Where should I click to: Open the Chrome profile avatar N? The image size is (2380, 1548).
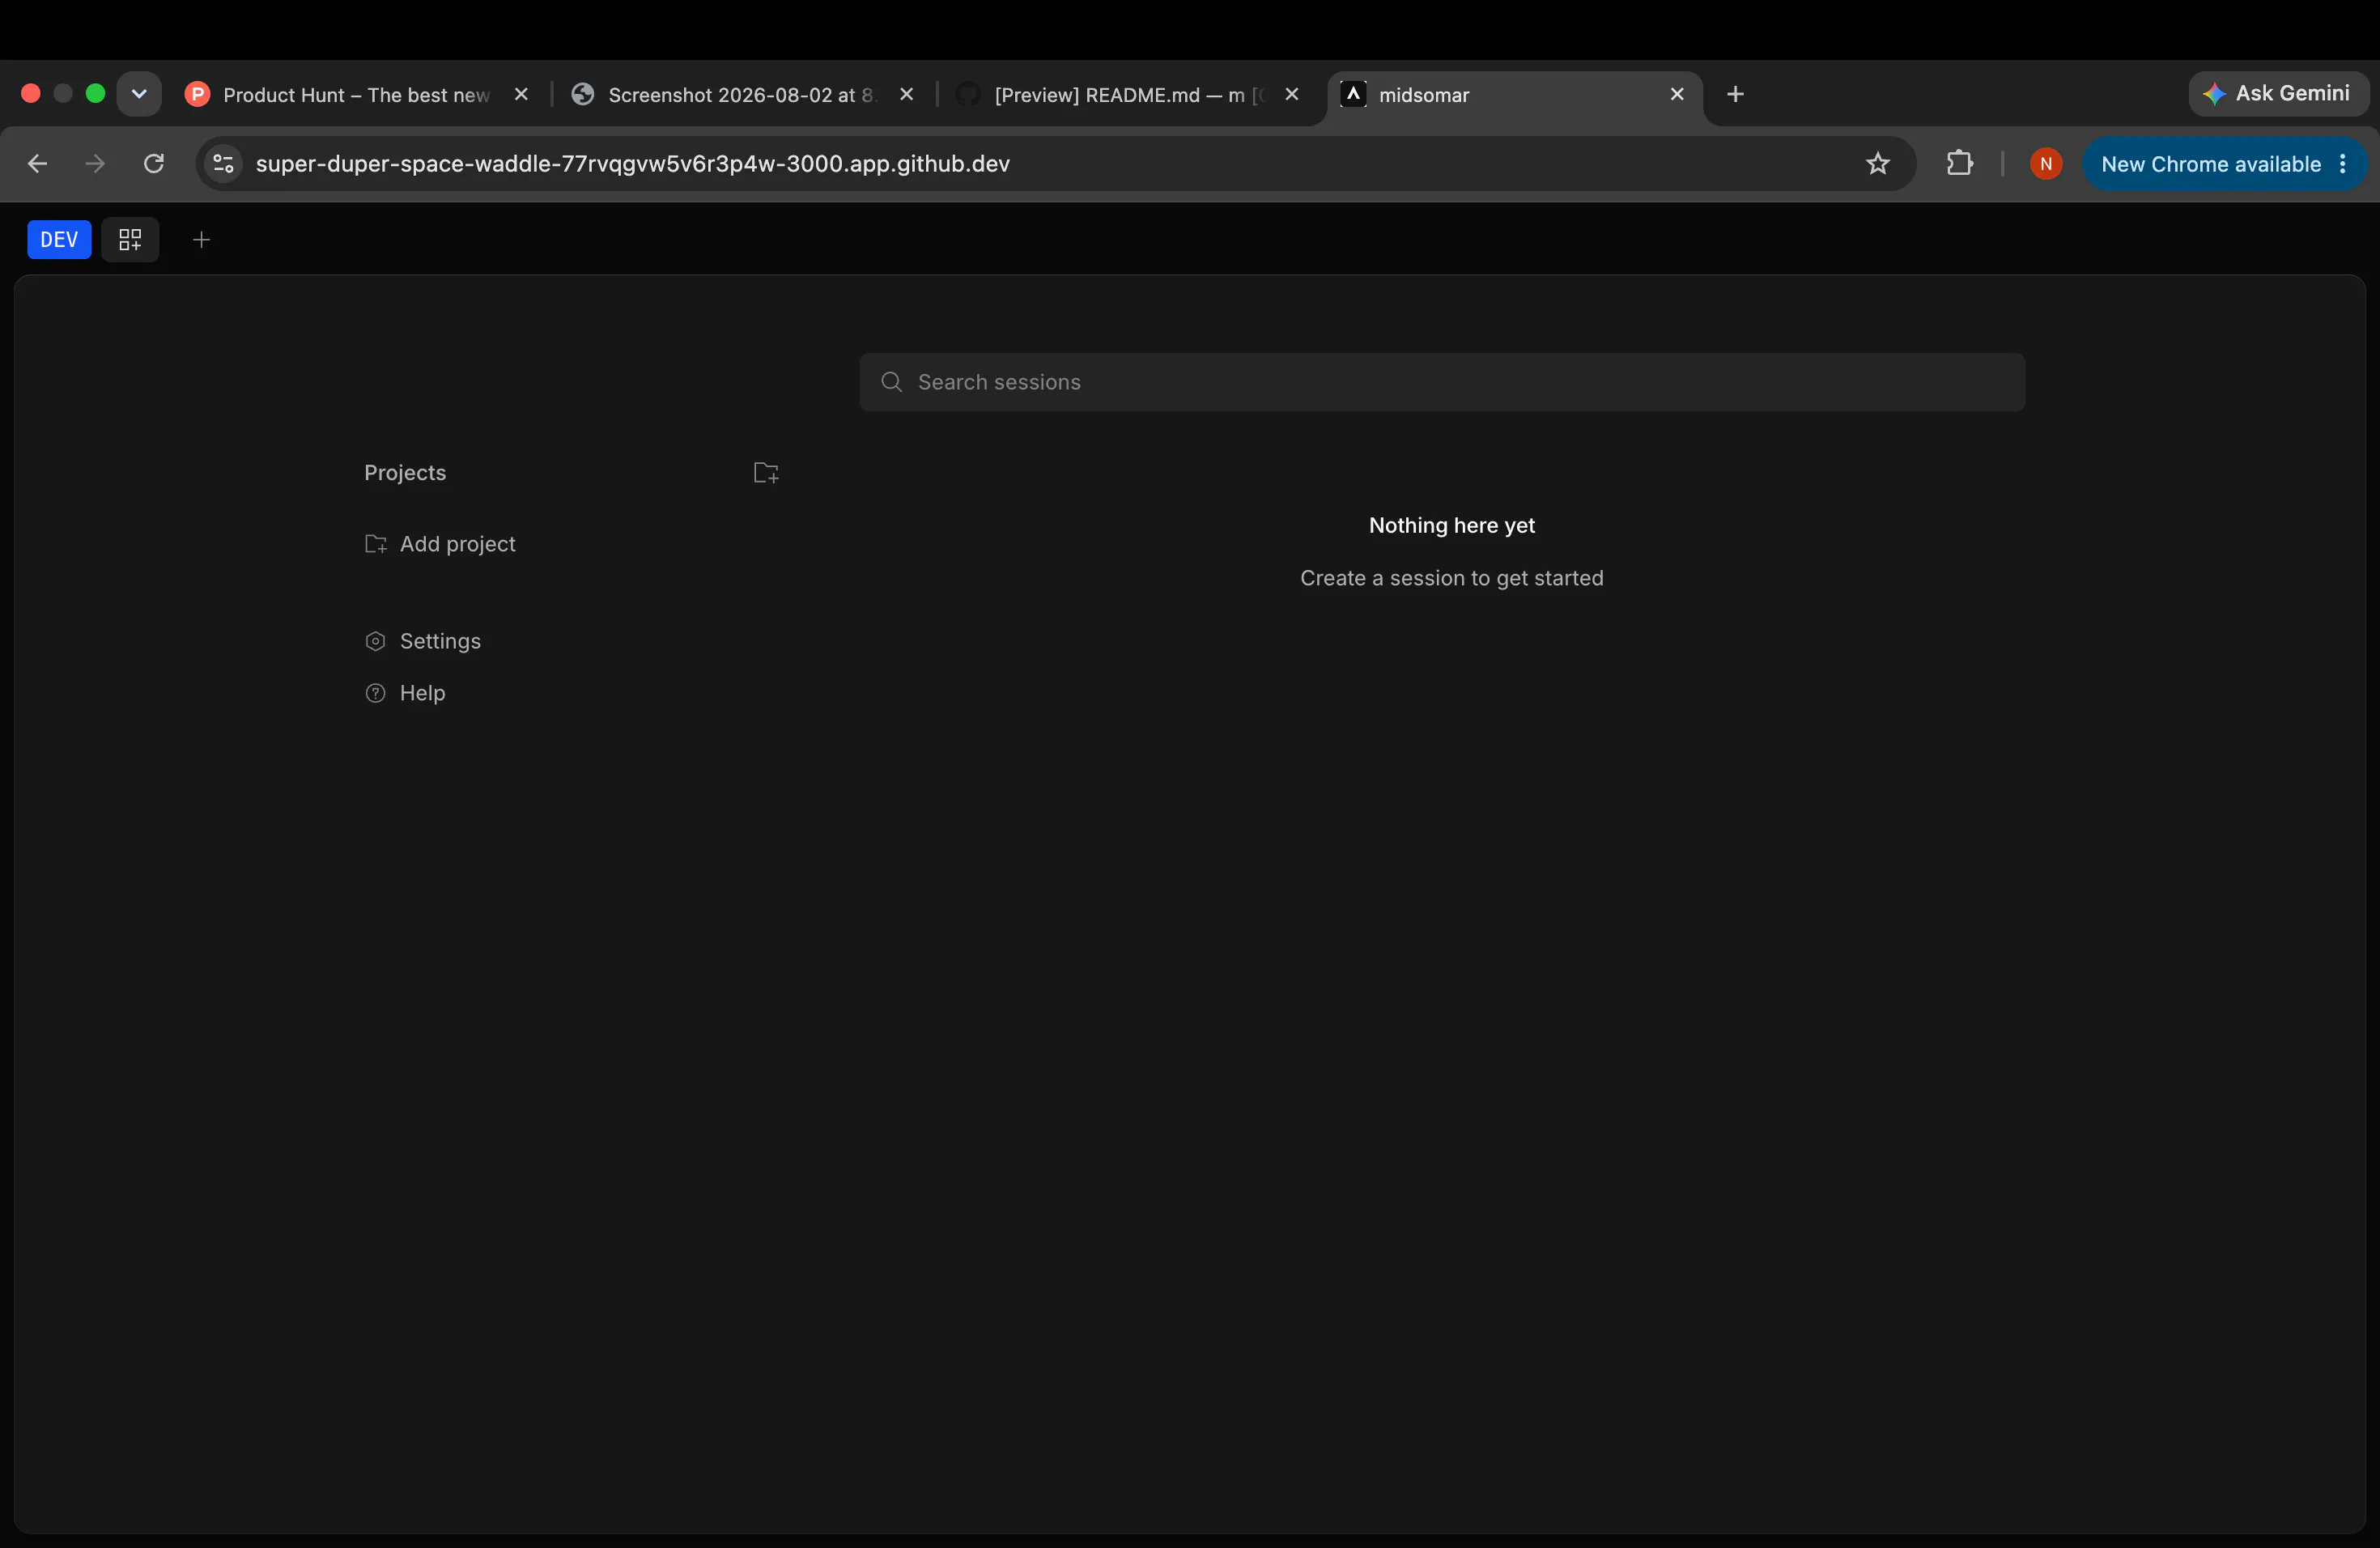pyautogui.click(x=2045, y=164)
